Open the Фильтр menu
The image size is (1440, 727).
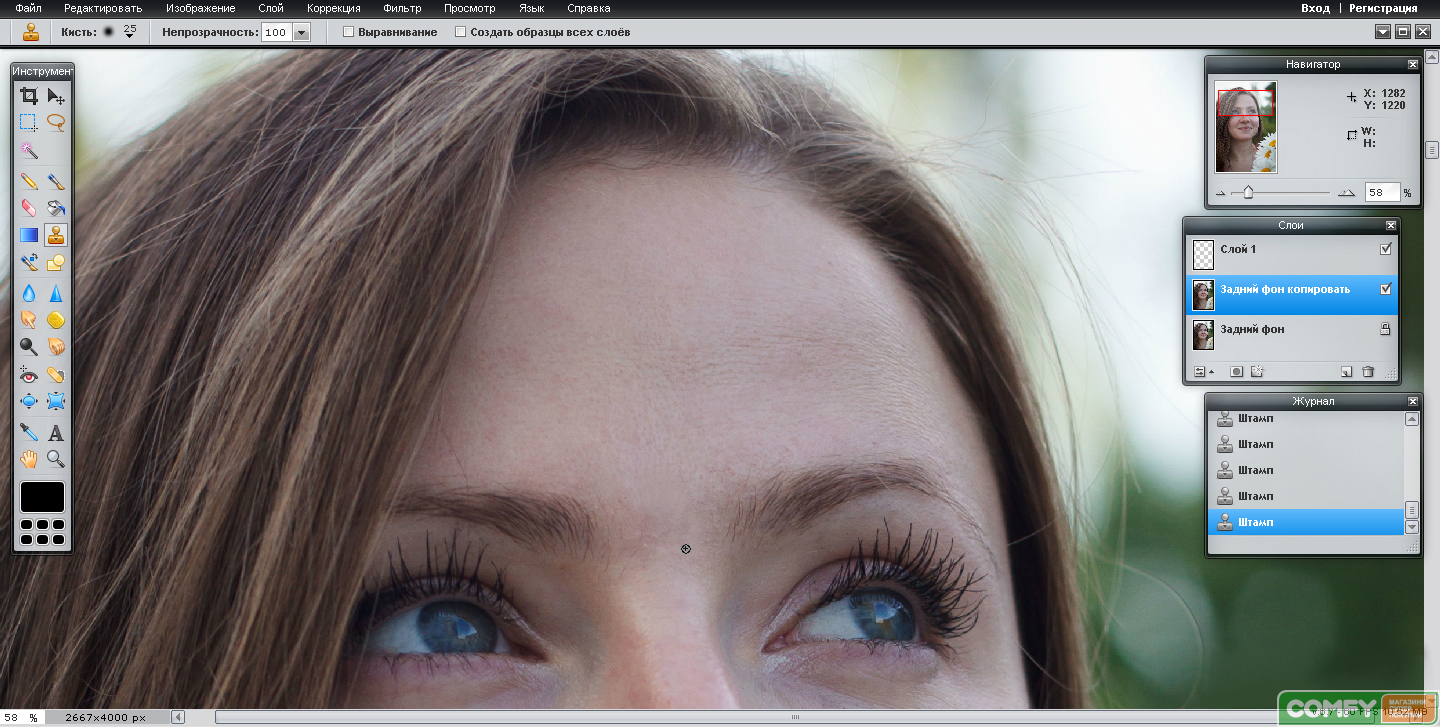point(402,8)
